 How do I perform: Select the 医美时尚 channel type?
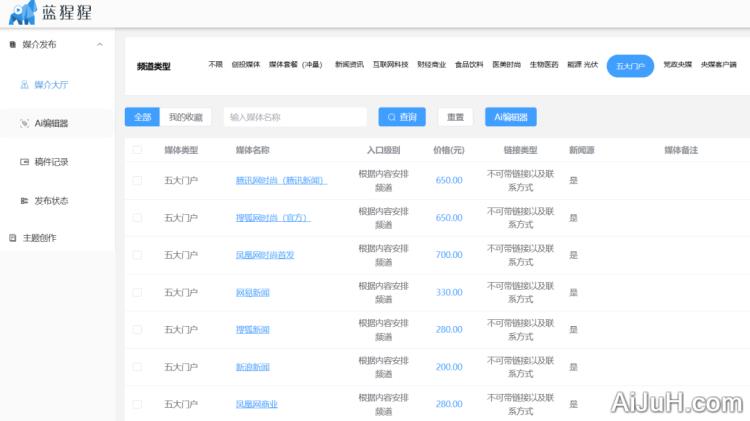[x=507, y=65]
